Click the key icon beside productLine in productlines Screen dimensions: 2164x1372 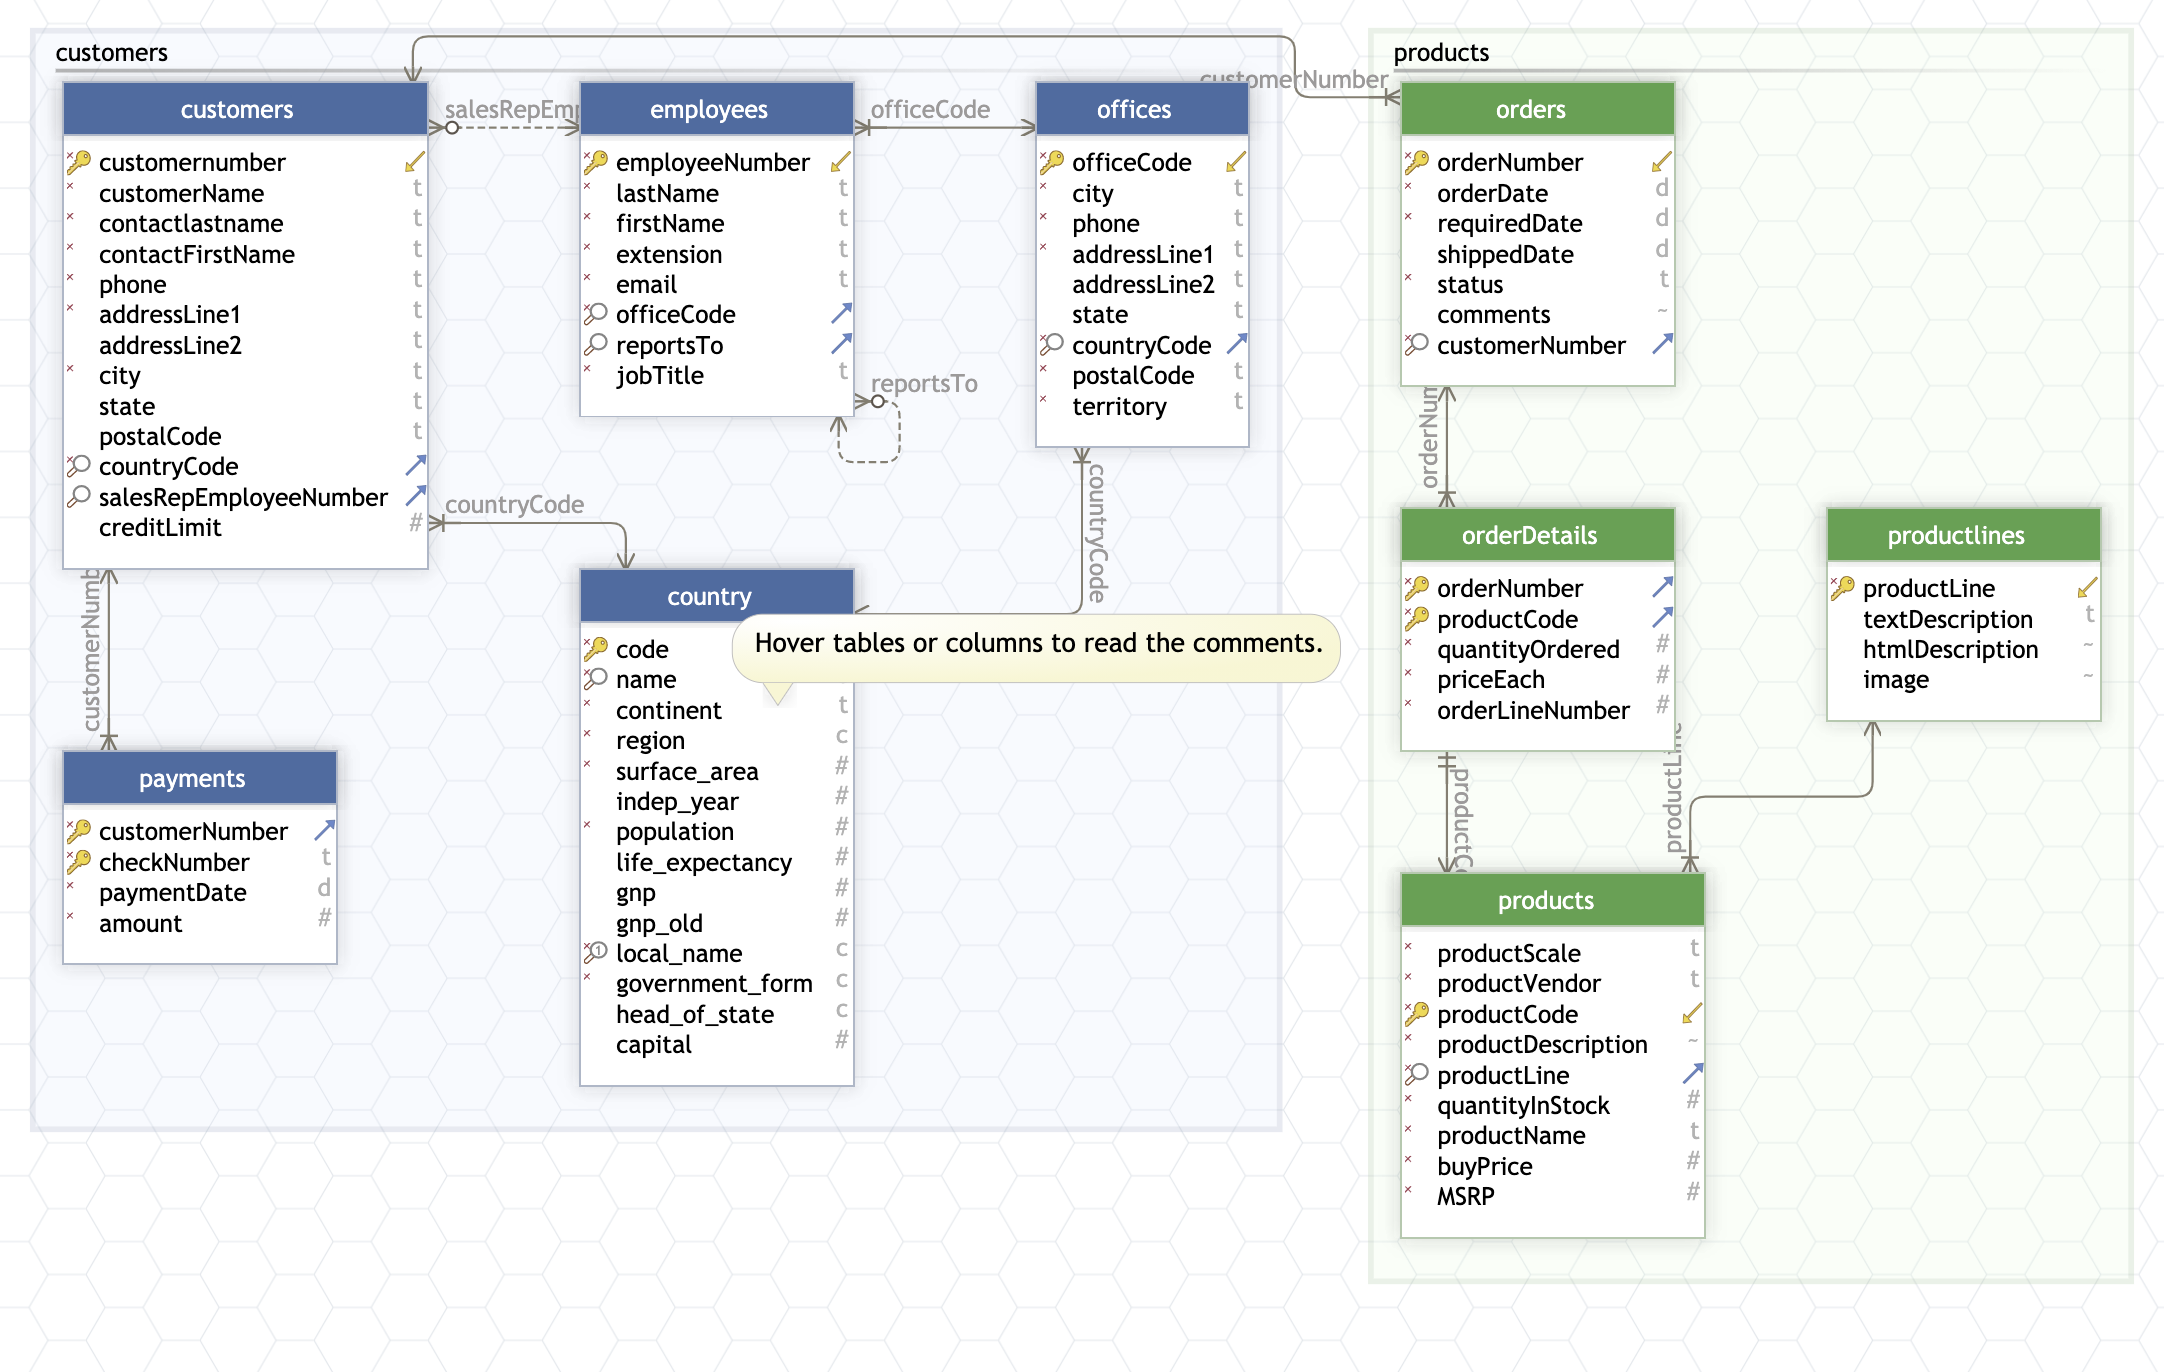coord(1843,588)
